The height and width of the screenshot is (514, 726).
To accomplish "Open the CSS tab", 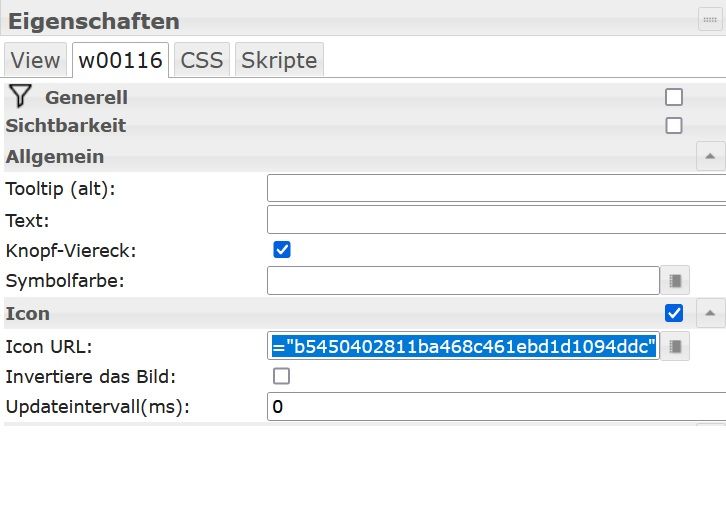I will [202, 60].
